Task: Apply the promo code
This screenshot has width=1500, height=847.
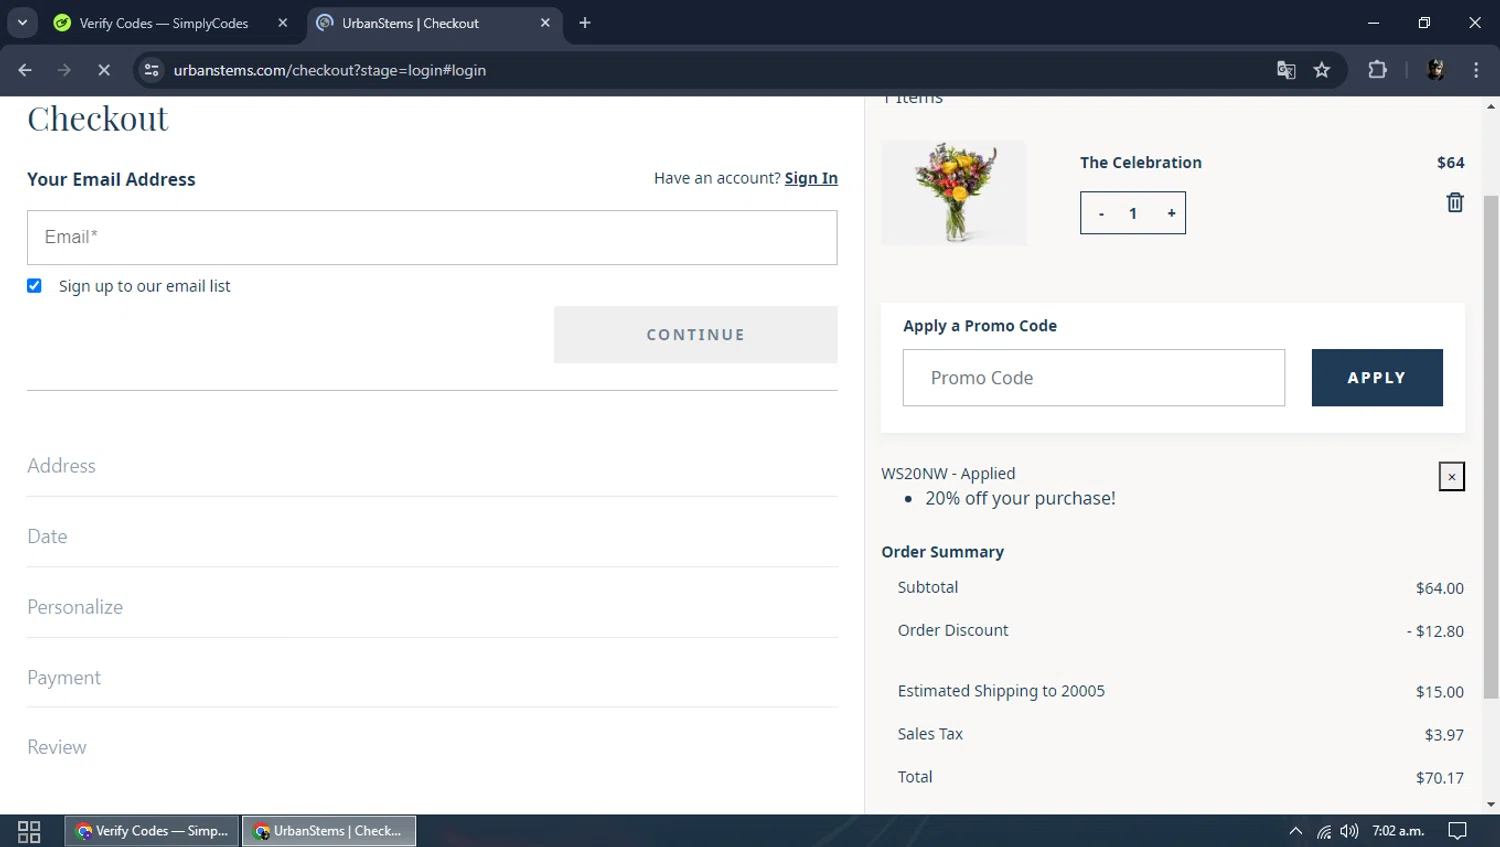Action: (1377, 378)
